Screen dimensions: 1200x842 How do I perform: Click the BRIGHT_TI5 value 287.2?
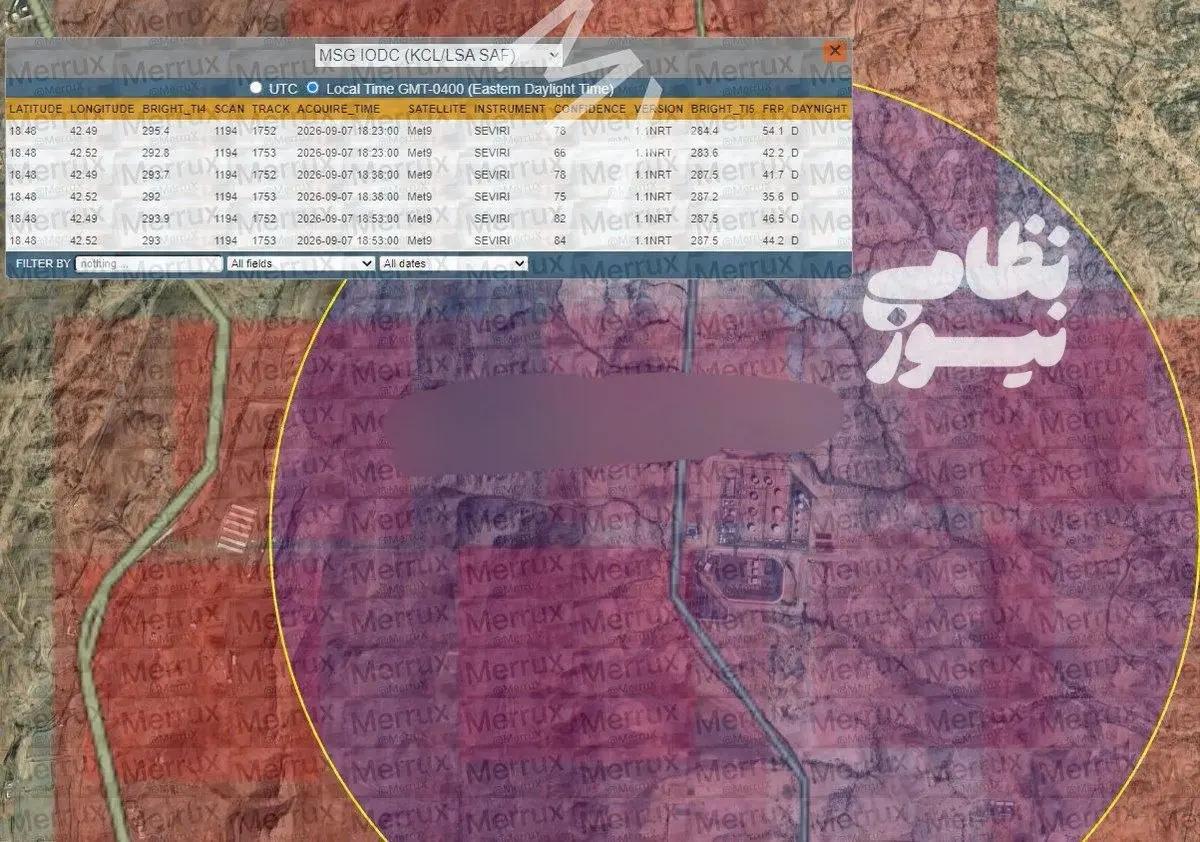(x=704, y=197)
